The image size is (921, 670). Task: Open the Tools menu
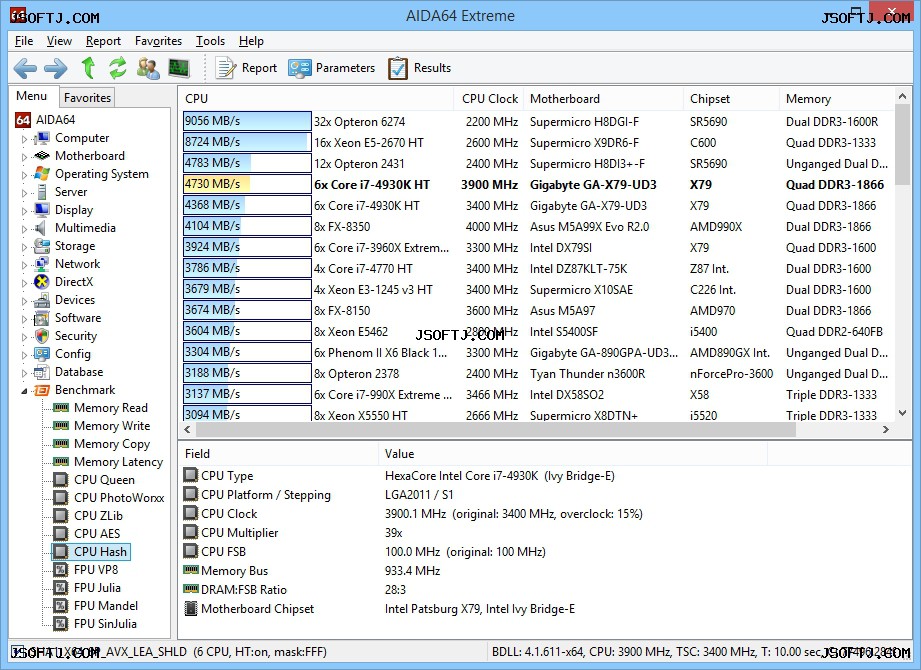point(210,41)
